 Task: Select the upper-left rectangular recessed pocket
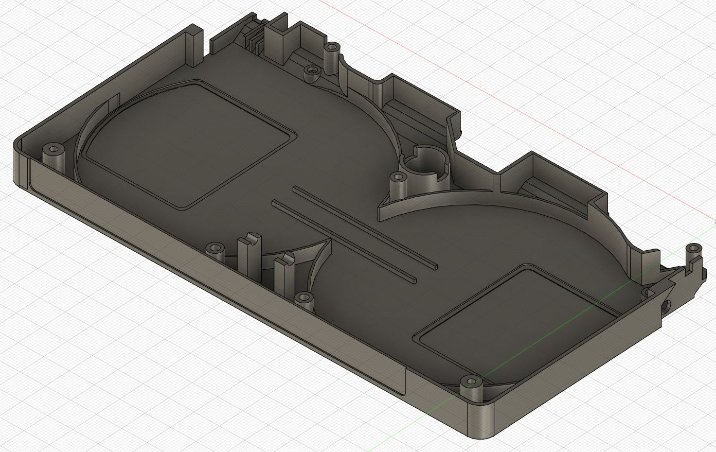(185, 142)
